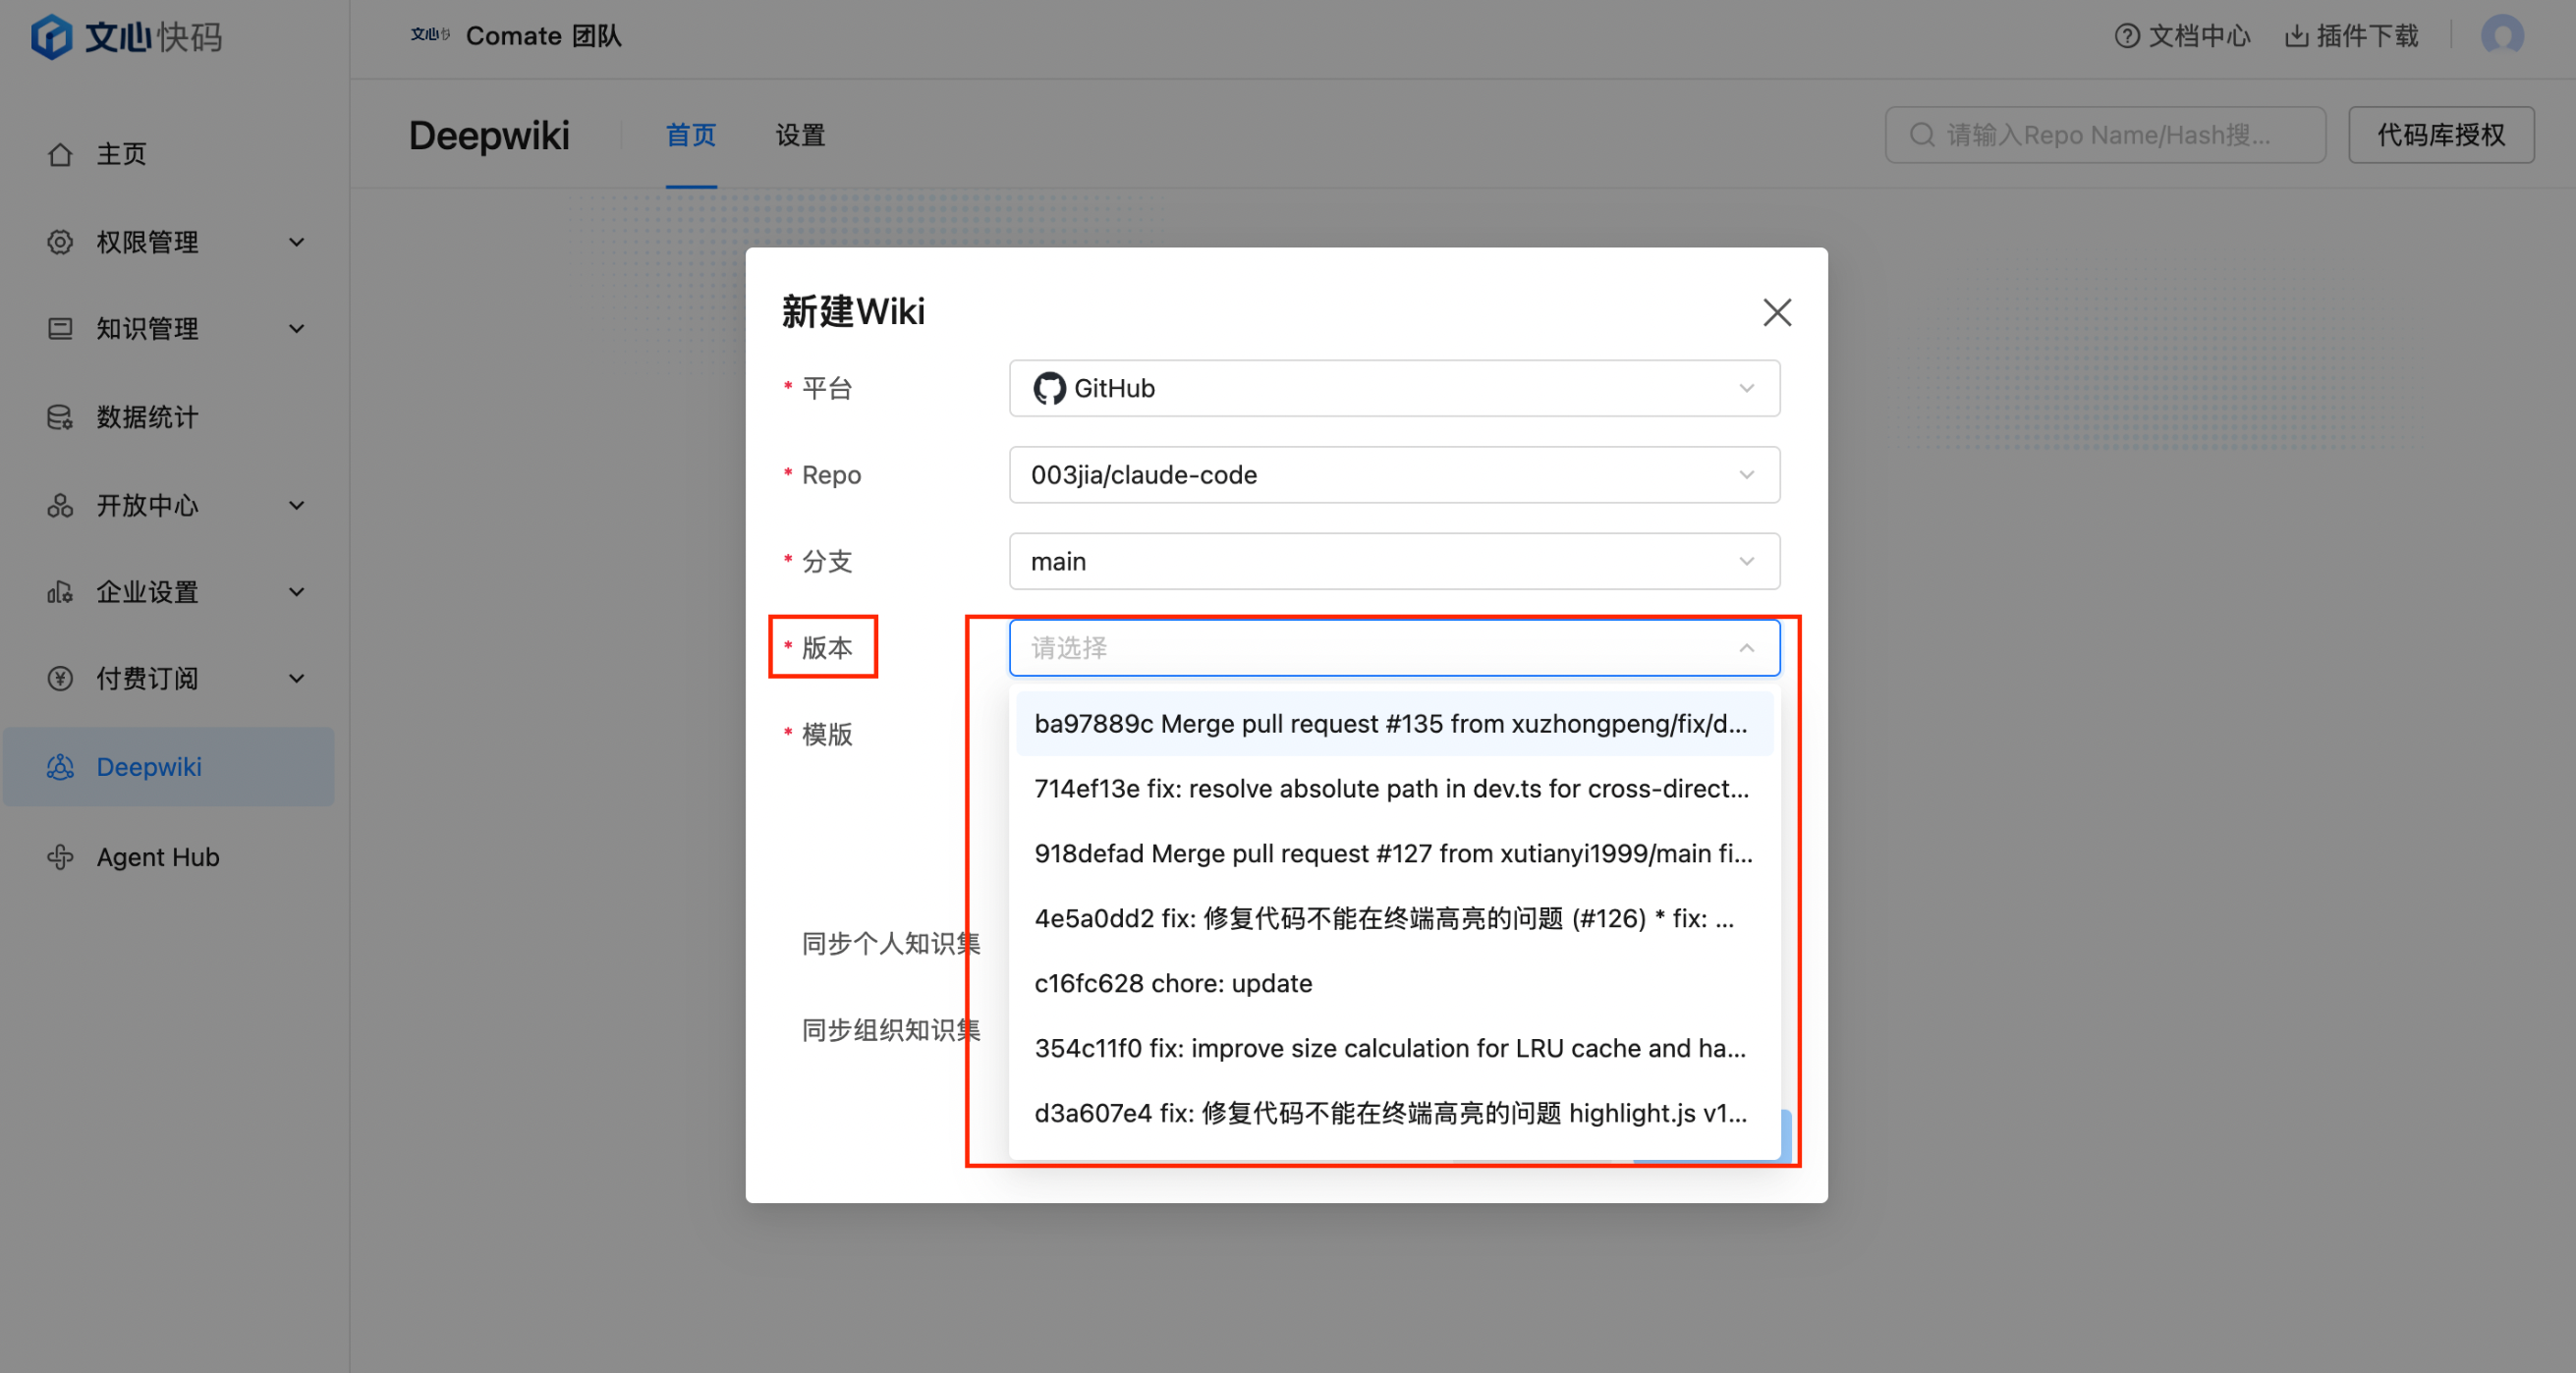This screenshot has height=1373, width=2576.
Task: Click the 文心快码 logo icon
Action: coord(51,37)
